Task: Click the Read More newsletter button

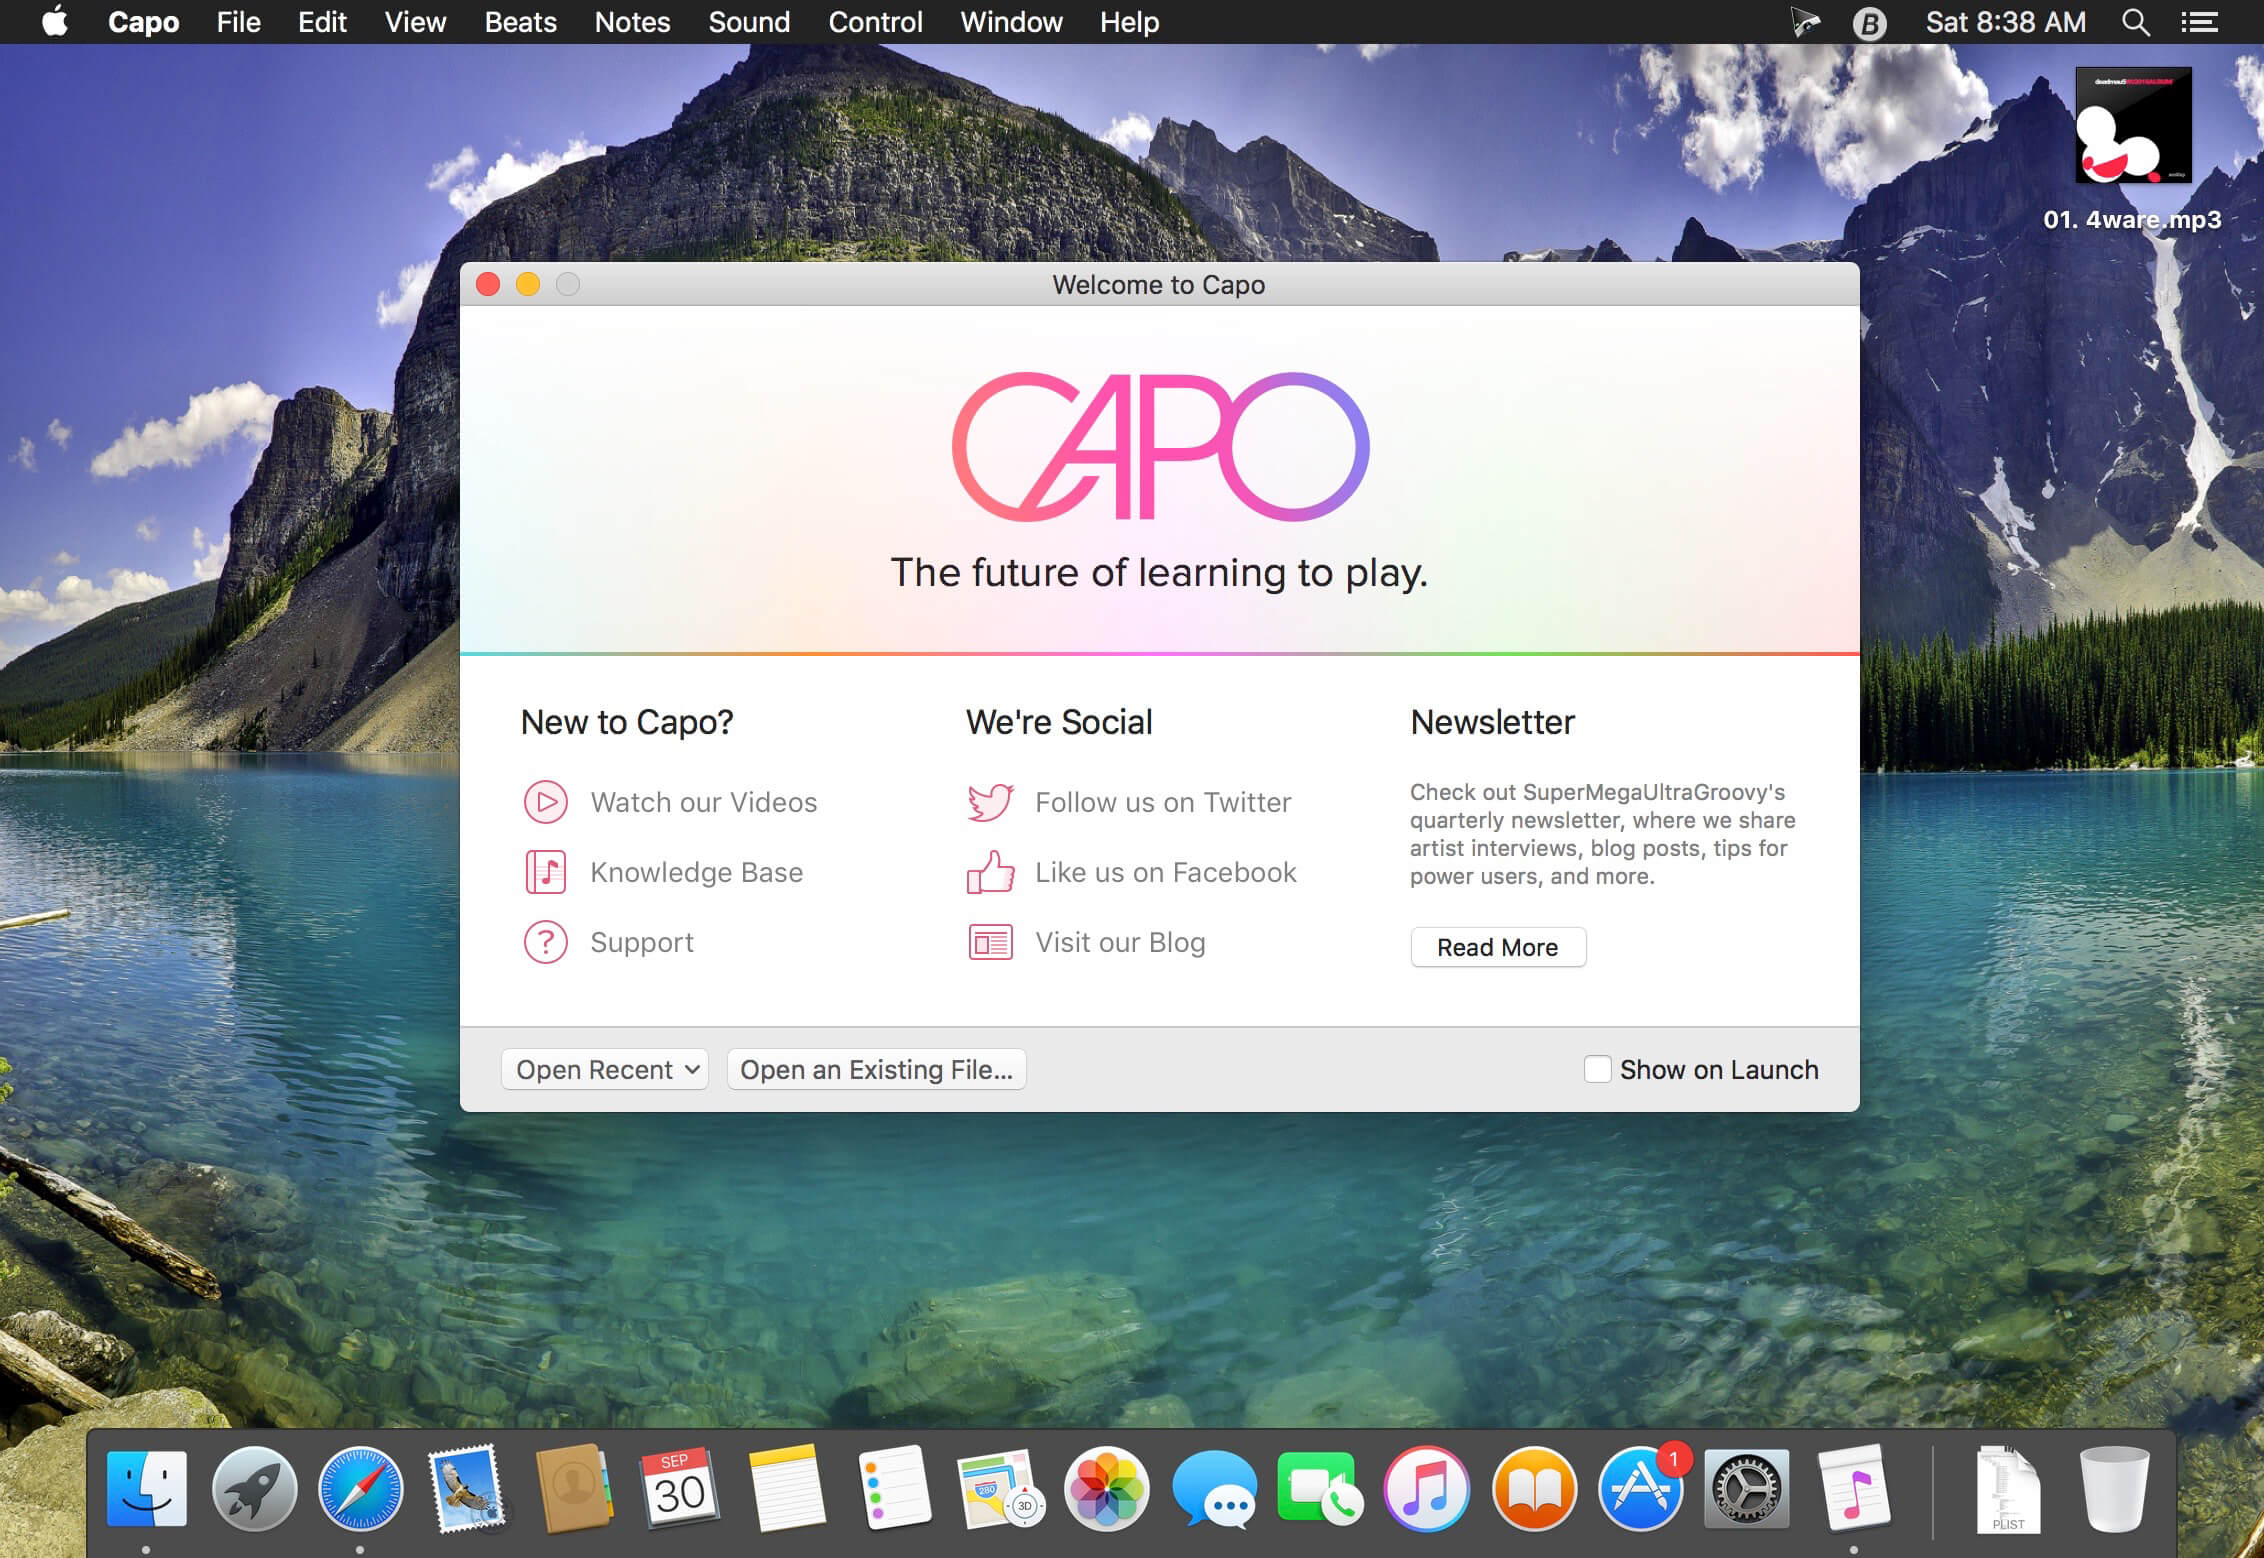Action: 1498,947
